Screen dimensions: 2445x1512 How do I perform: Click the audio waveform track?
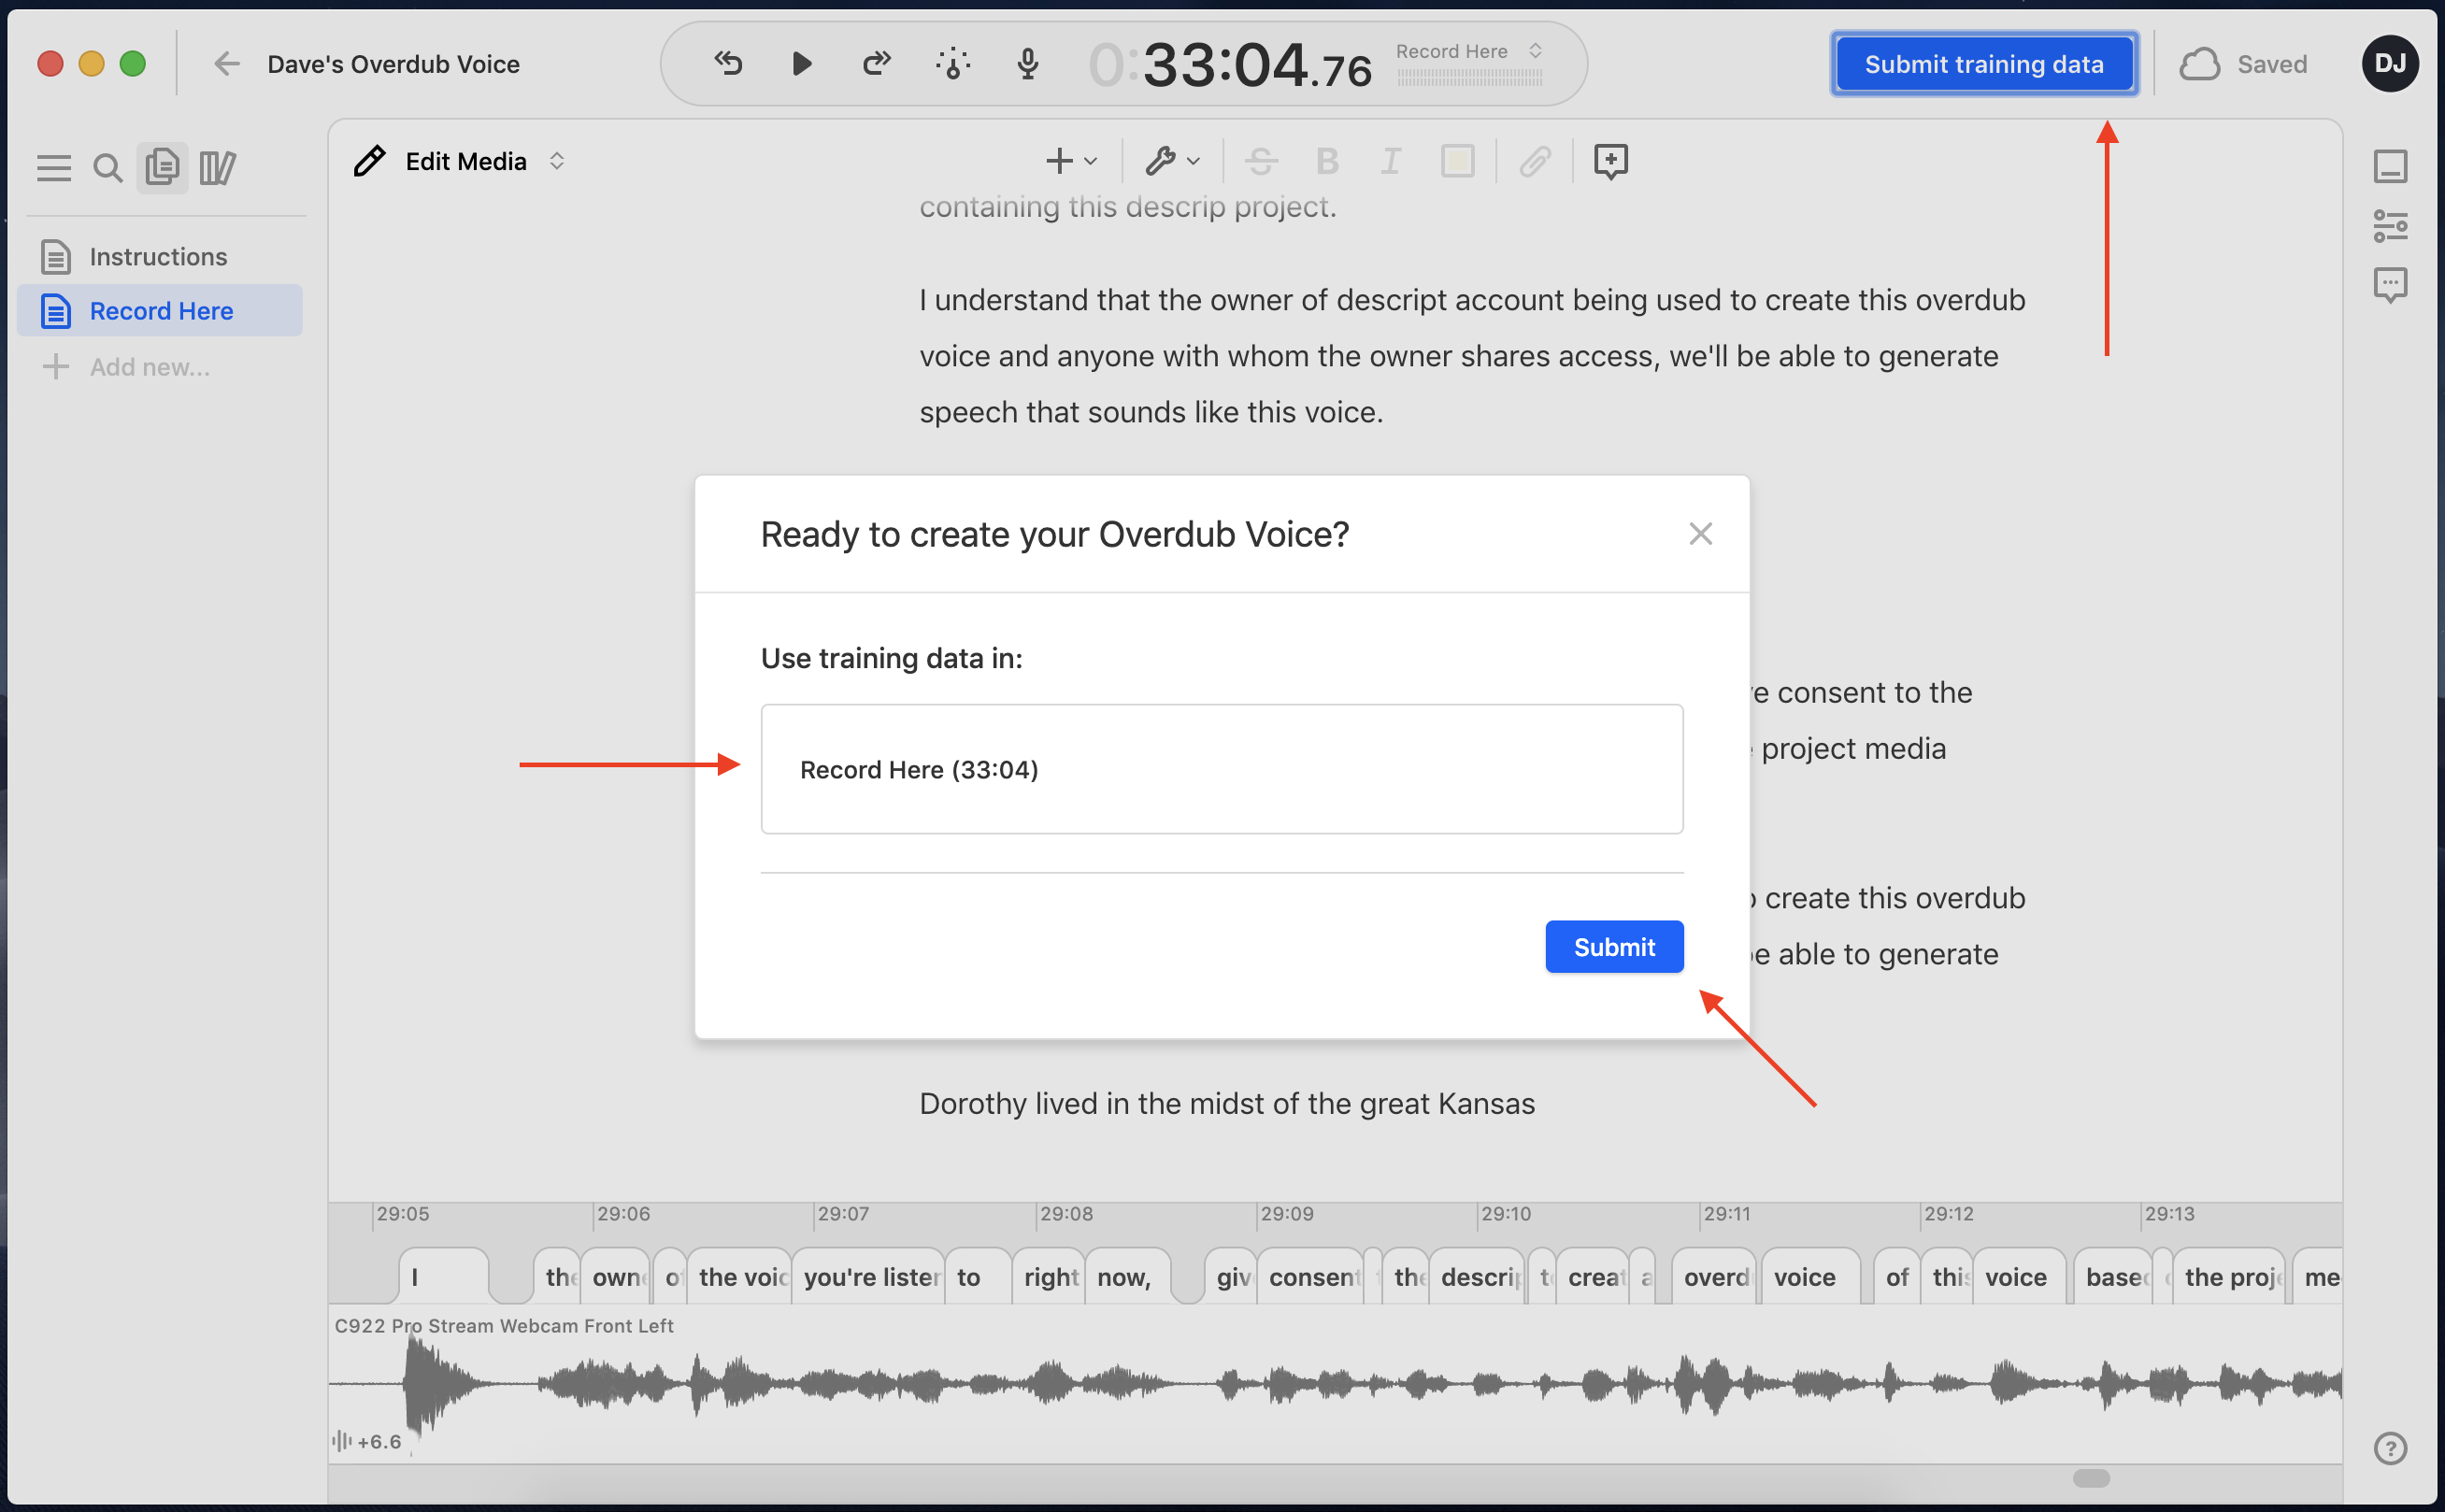[1334, 1384]
